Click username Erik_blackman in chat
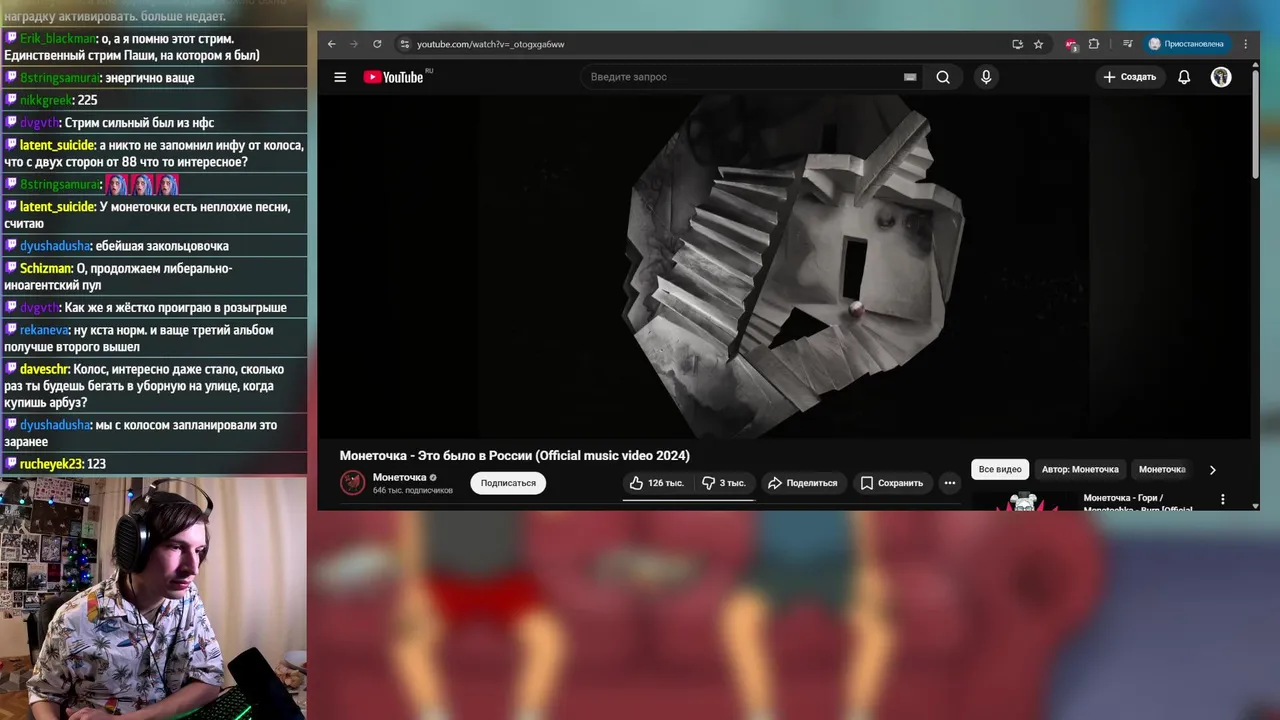1280x720 pixels. (x=58, y=38)
